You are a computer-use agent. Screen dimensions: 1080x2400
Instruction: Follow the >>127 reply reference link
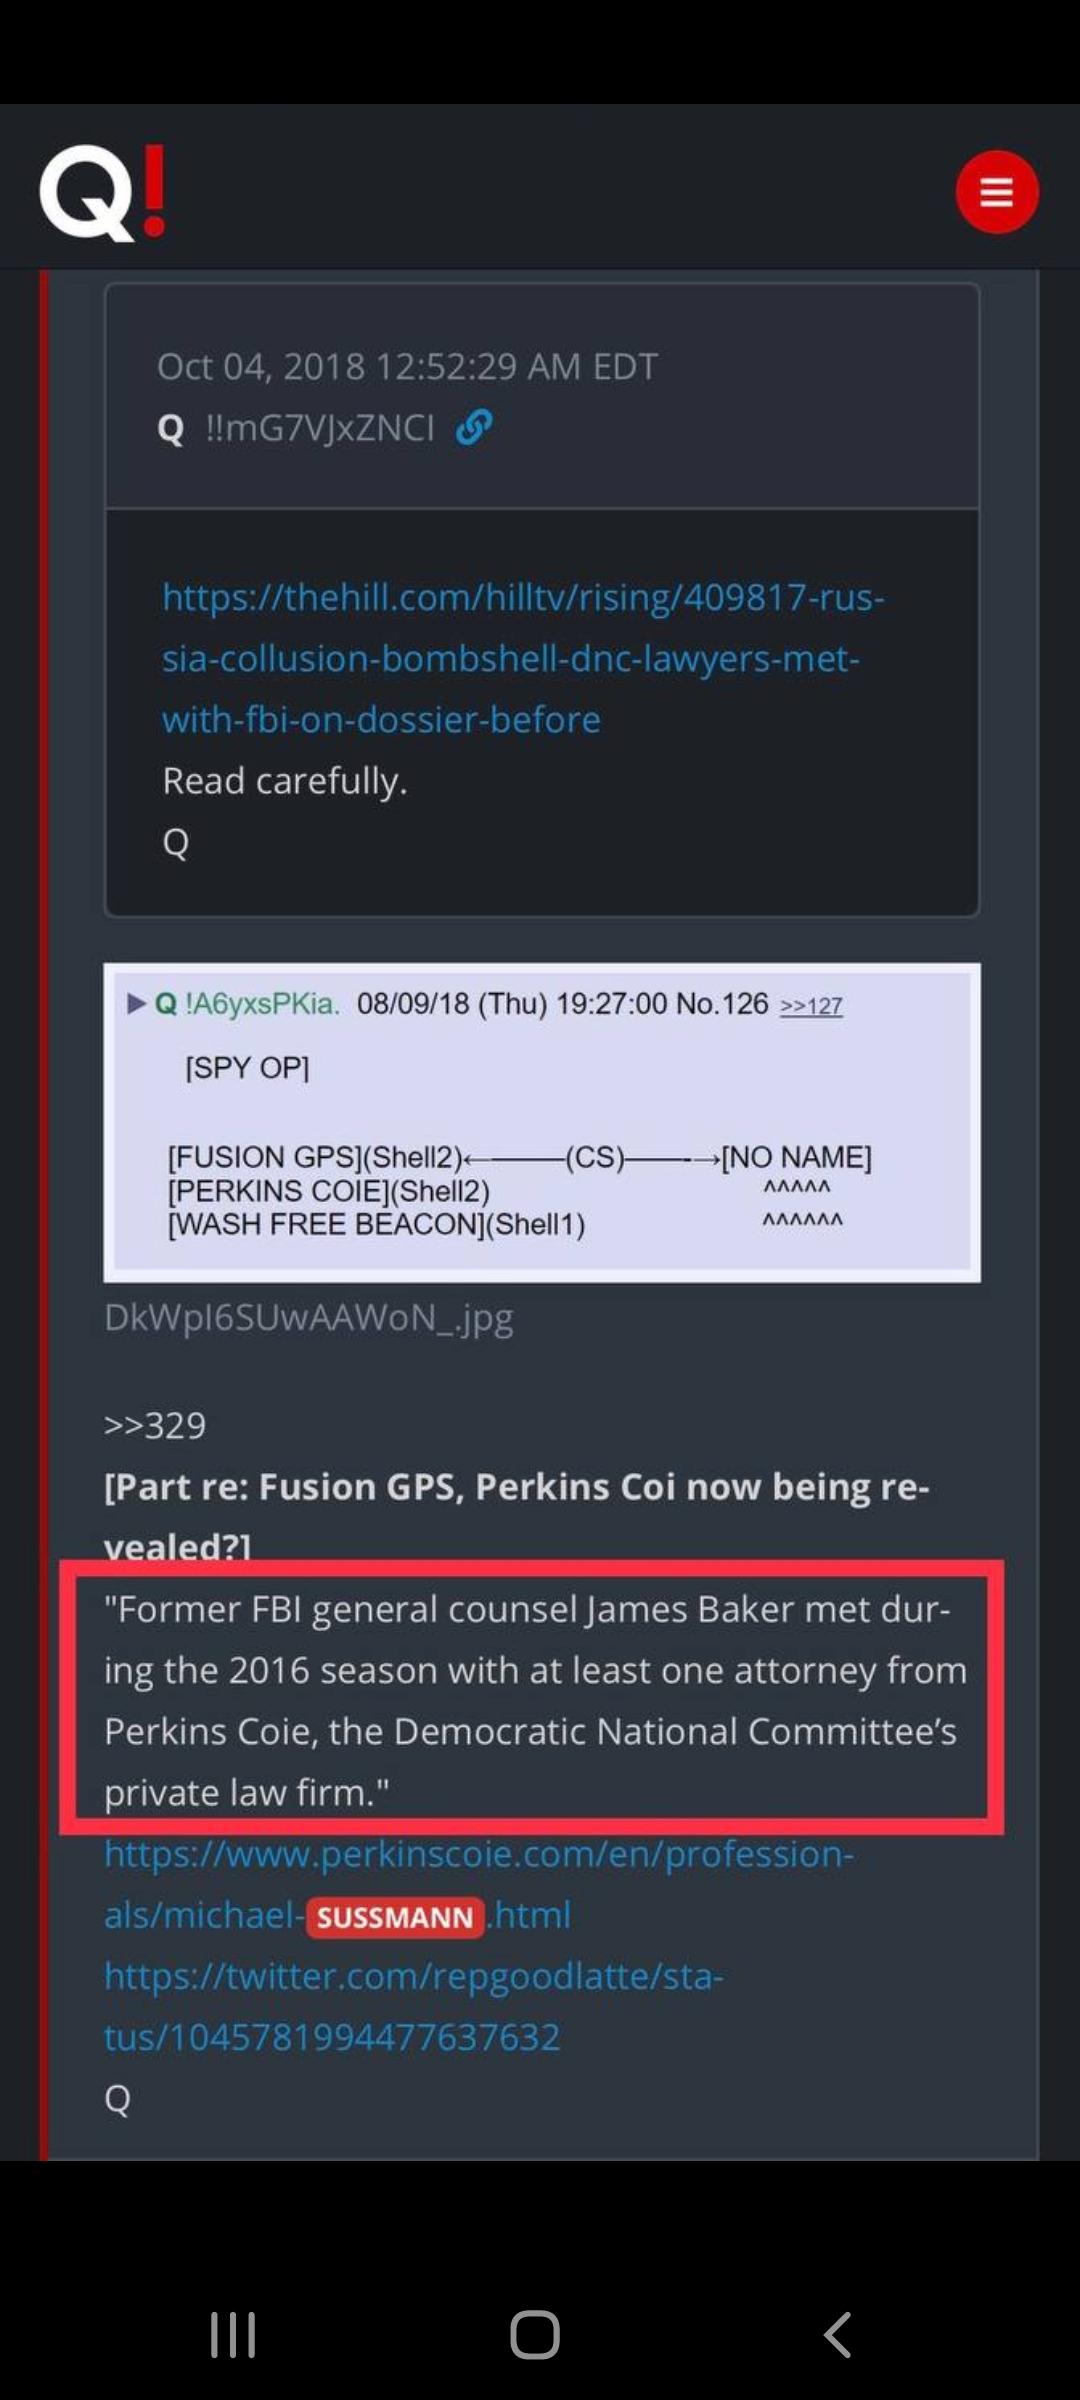coord(811,1005)
